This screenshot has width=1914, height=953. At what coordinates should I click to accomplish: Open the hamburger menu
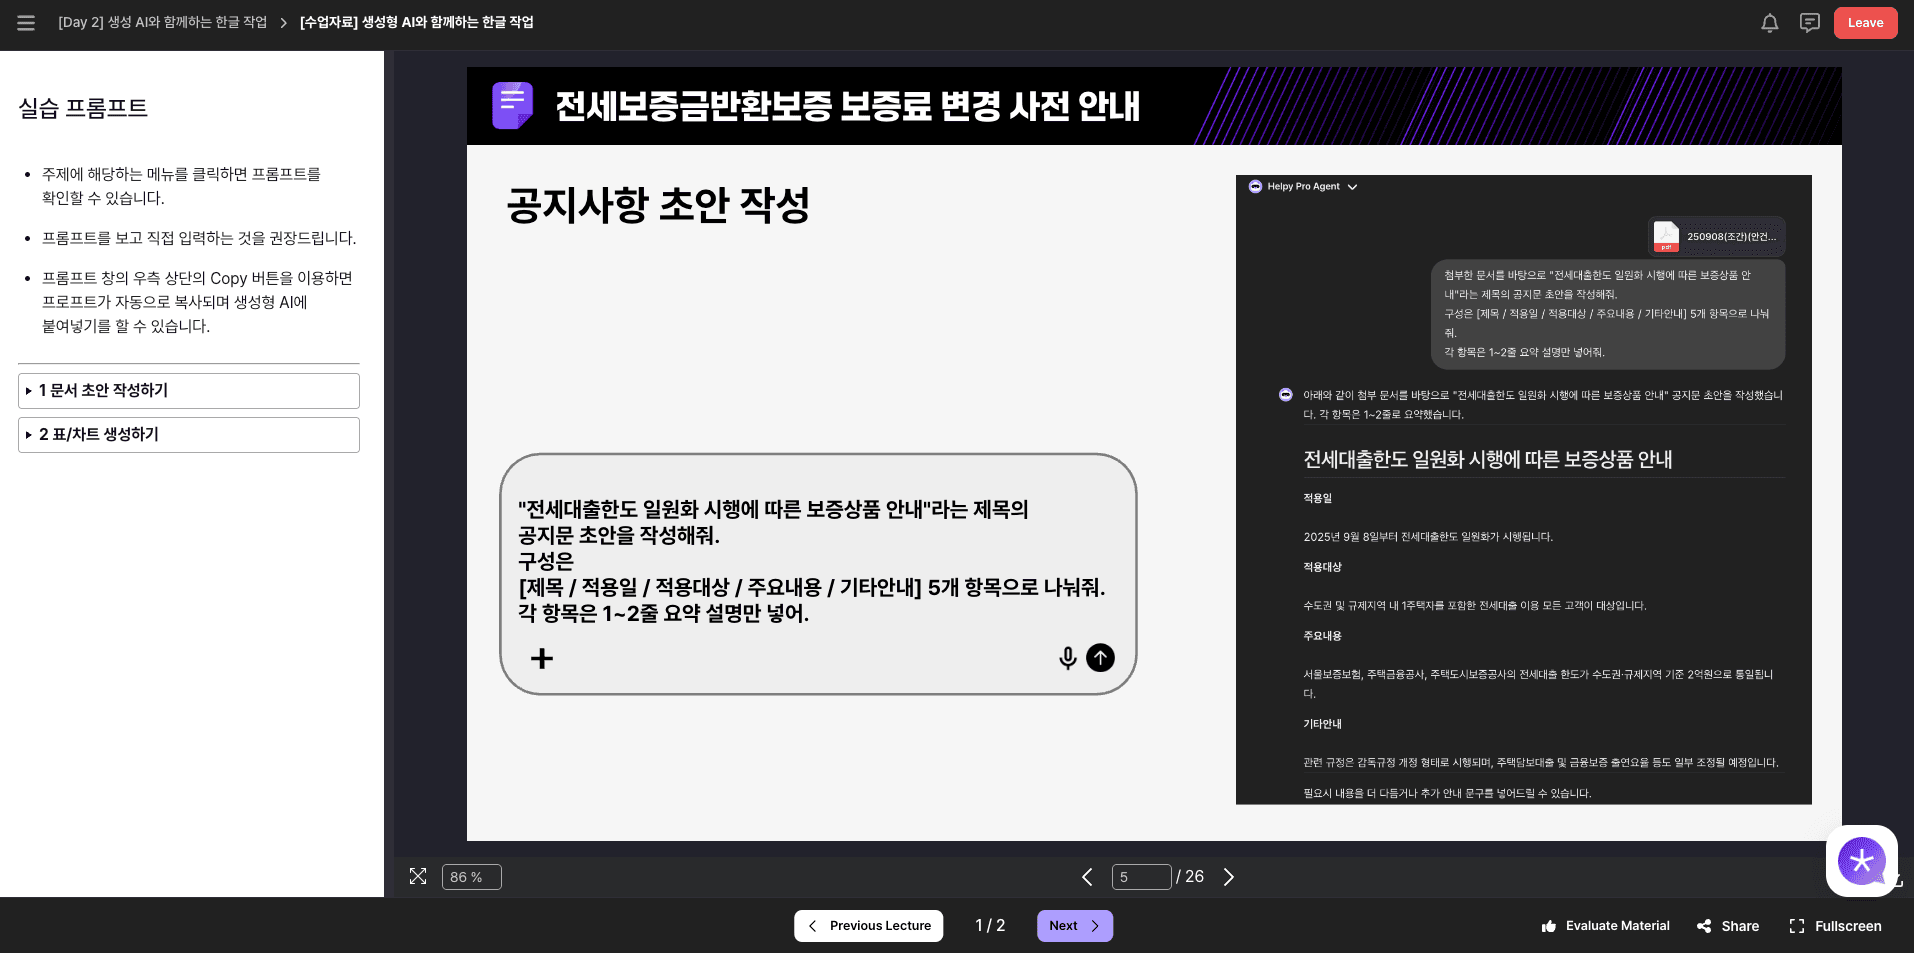(26, 23)
